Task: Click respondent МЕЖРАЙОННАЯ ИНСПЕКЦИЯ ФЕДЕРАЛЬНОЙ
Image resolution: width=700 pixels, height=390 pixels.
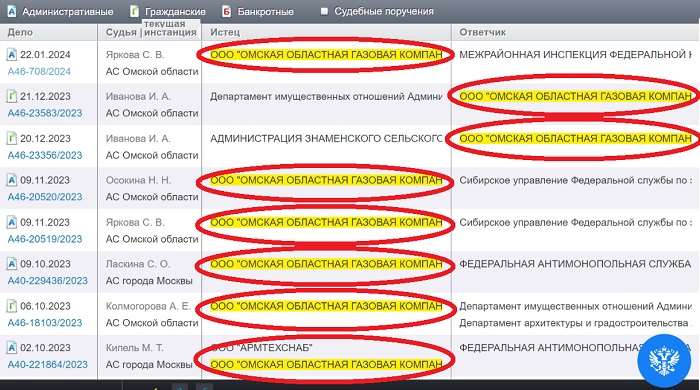Action: click(575, 55)
